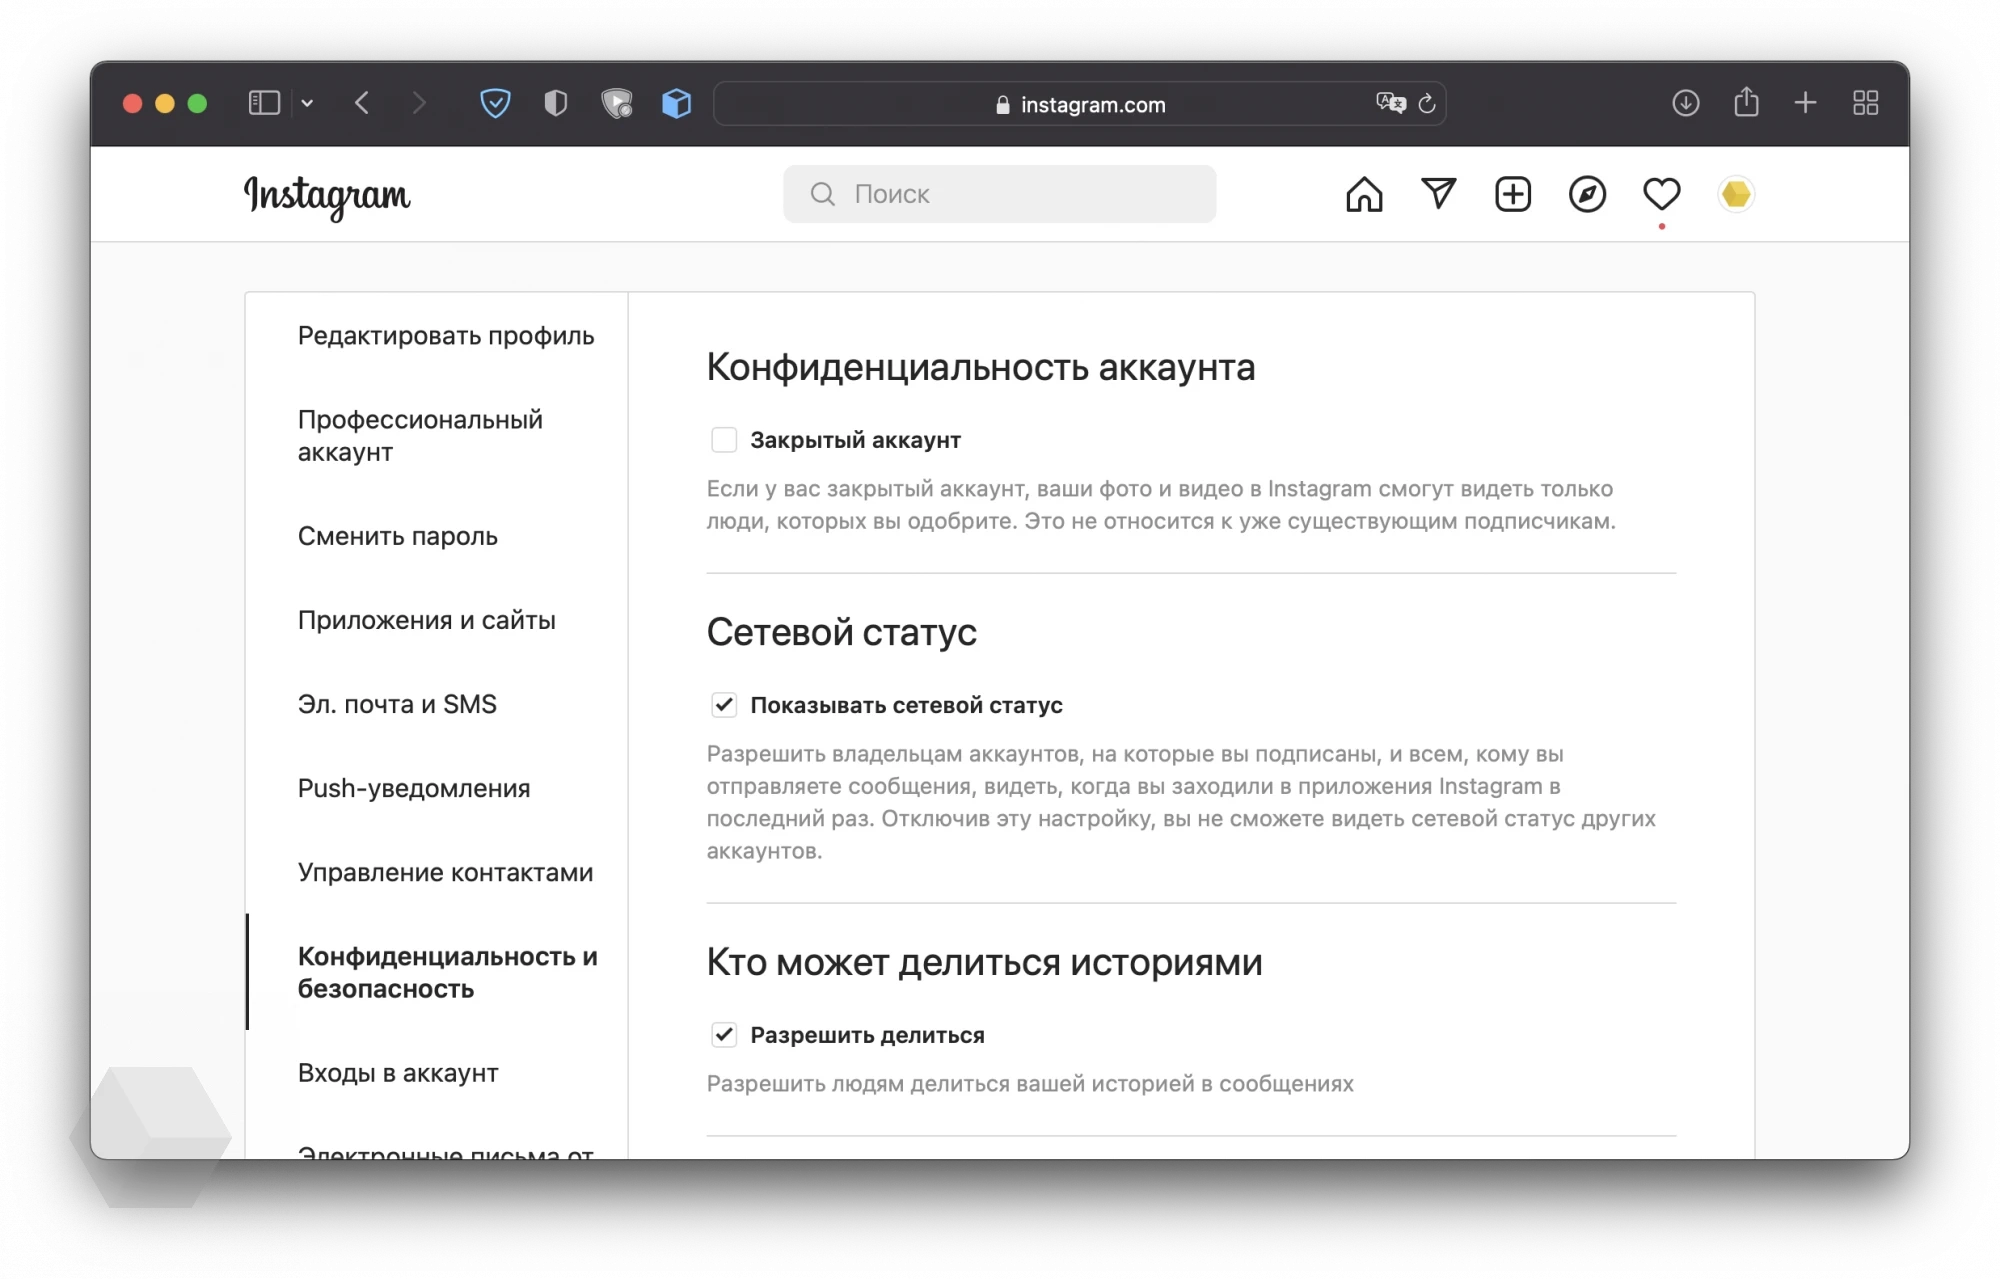Reload the instagram.com page
Image resolution: width=2000 pixels, height=1279 pixels.
point(1427,103)
